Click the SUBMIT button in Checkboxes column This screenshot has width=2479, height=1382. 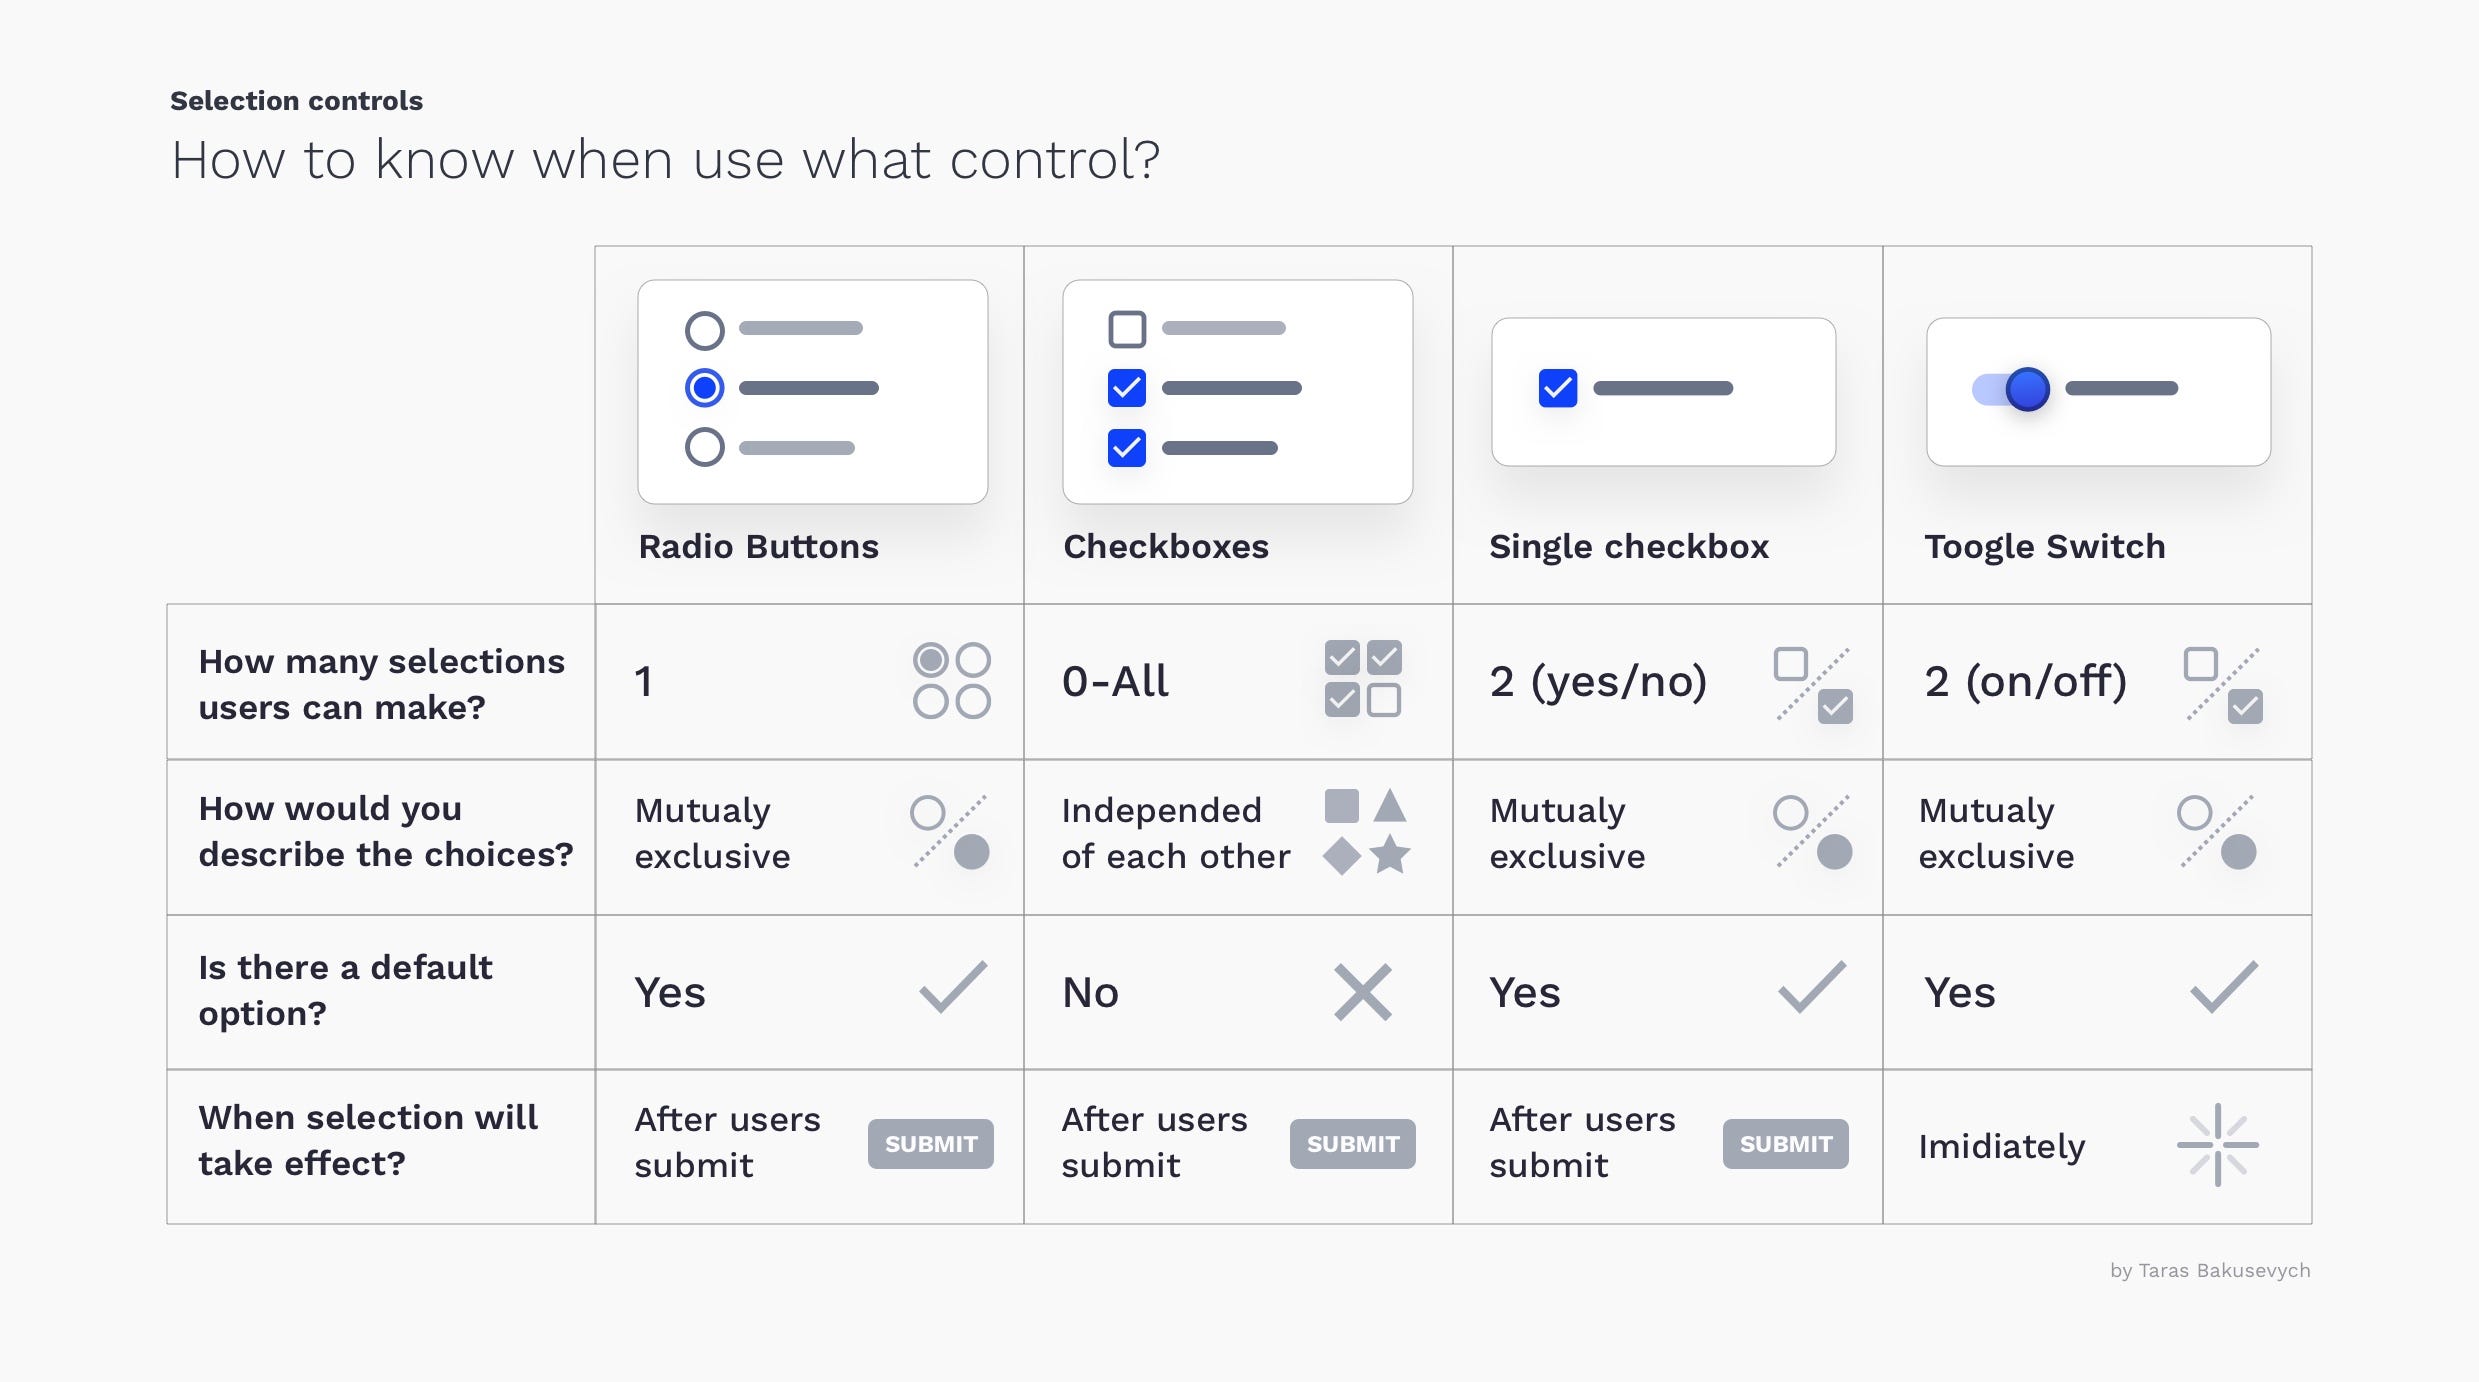tap(1352, 1144)
